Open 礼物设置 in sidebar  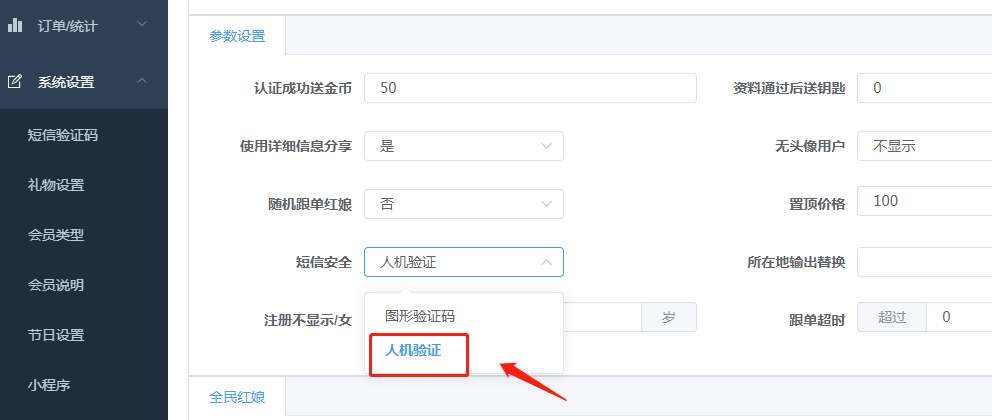click(x=56, y=185)
